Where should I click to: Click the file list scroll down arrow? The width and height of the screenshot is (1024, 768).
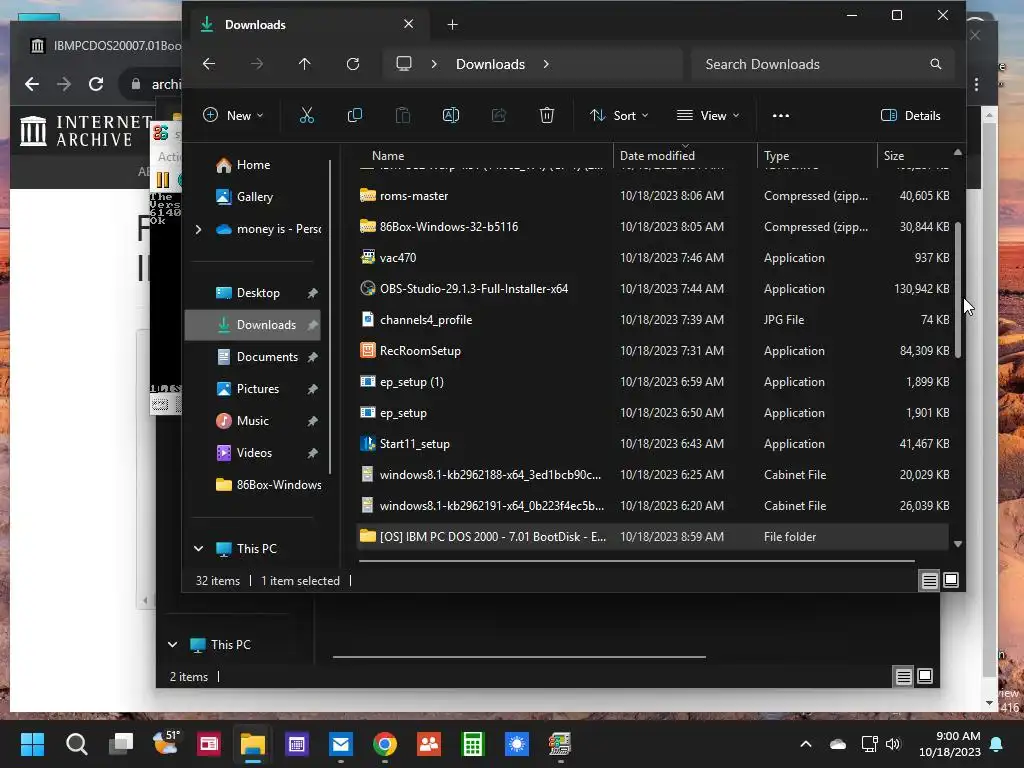[x=958, y=544]
